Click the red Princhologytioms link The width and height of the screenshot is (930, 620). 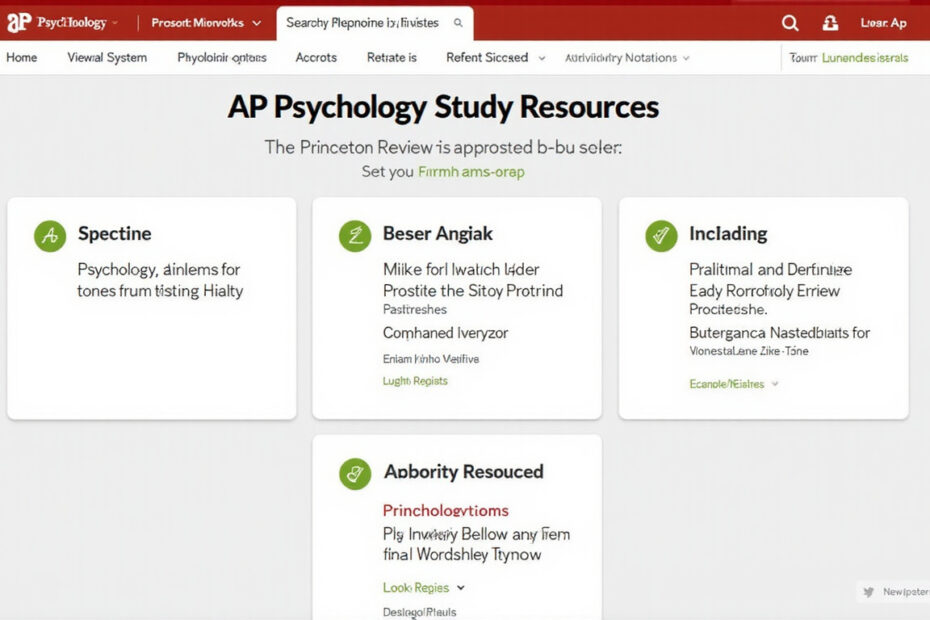pyautogui.click(x=445, y=510)
